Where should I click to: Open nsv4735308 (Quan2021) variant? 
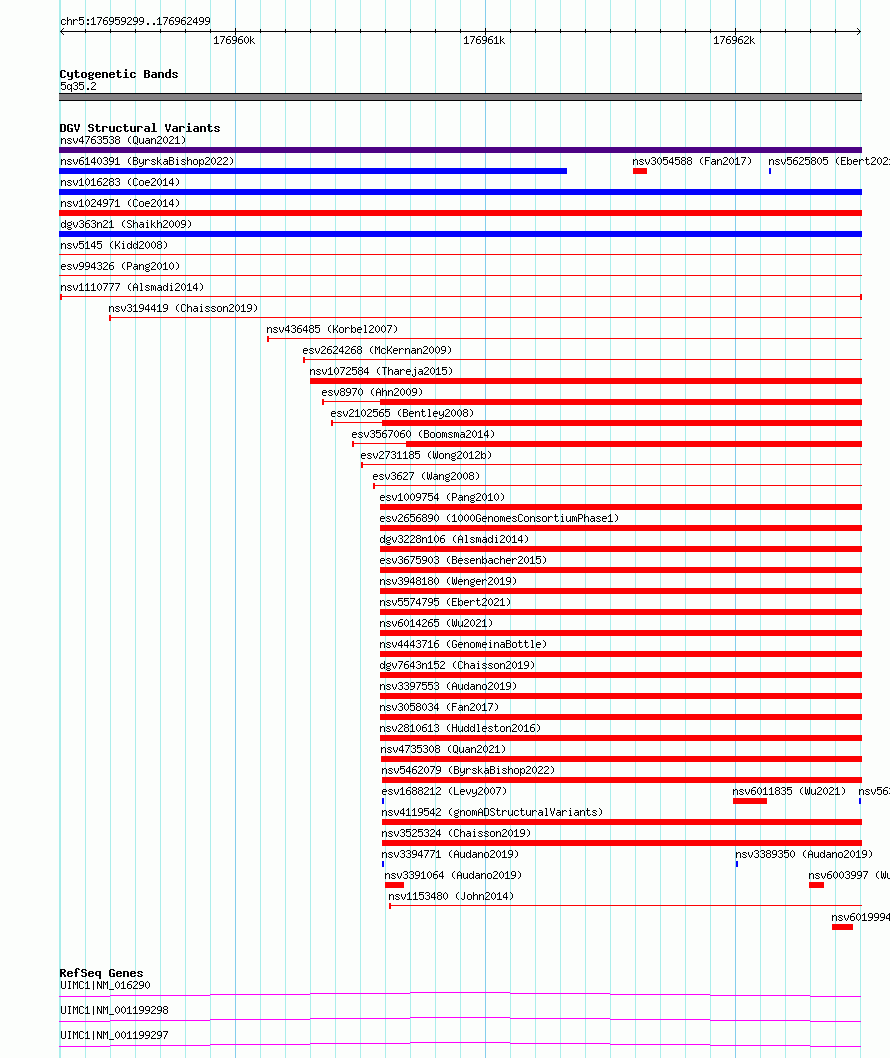[443, 748]
